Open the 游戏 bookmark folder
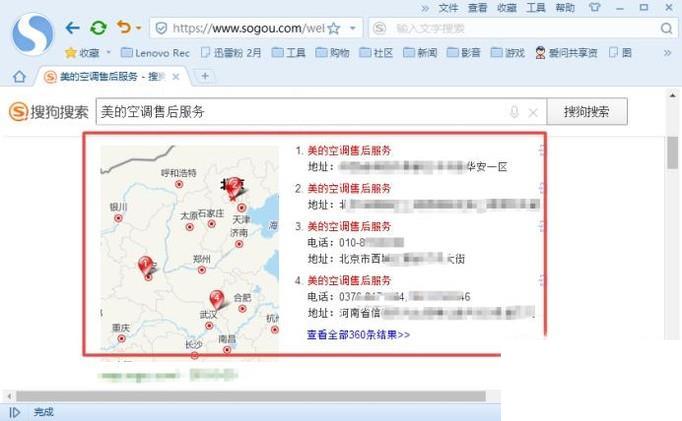 tap(508, 53)
